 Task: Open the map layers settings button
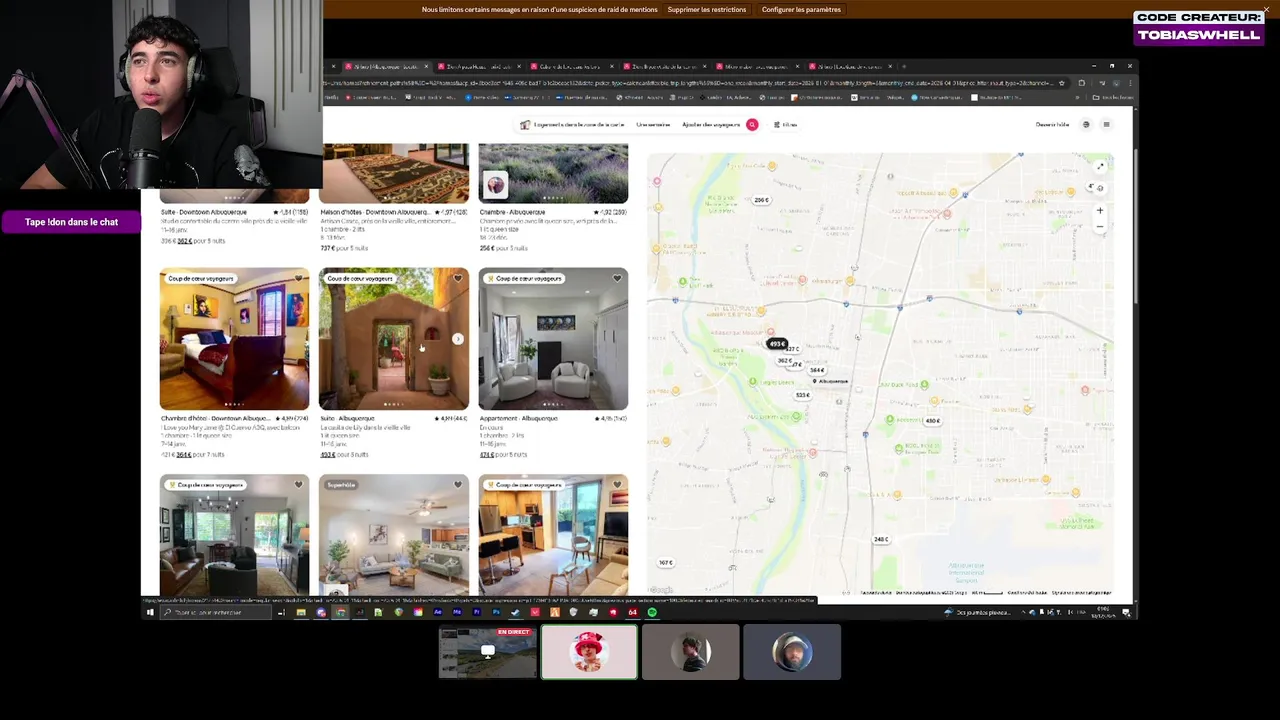(x=1100, y=188)
